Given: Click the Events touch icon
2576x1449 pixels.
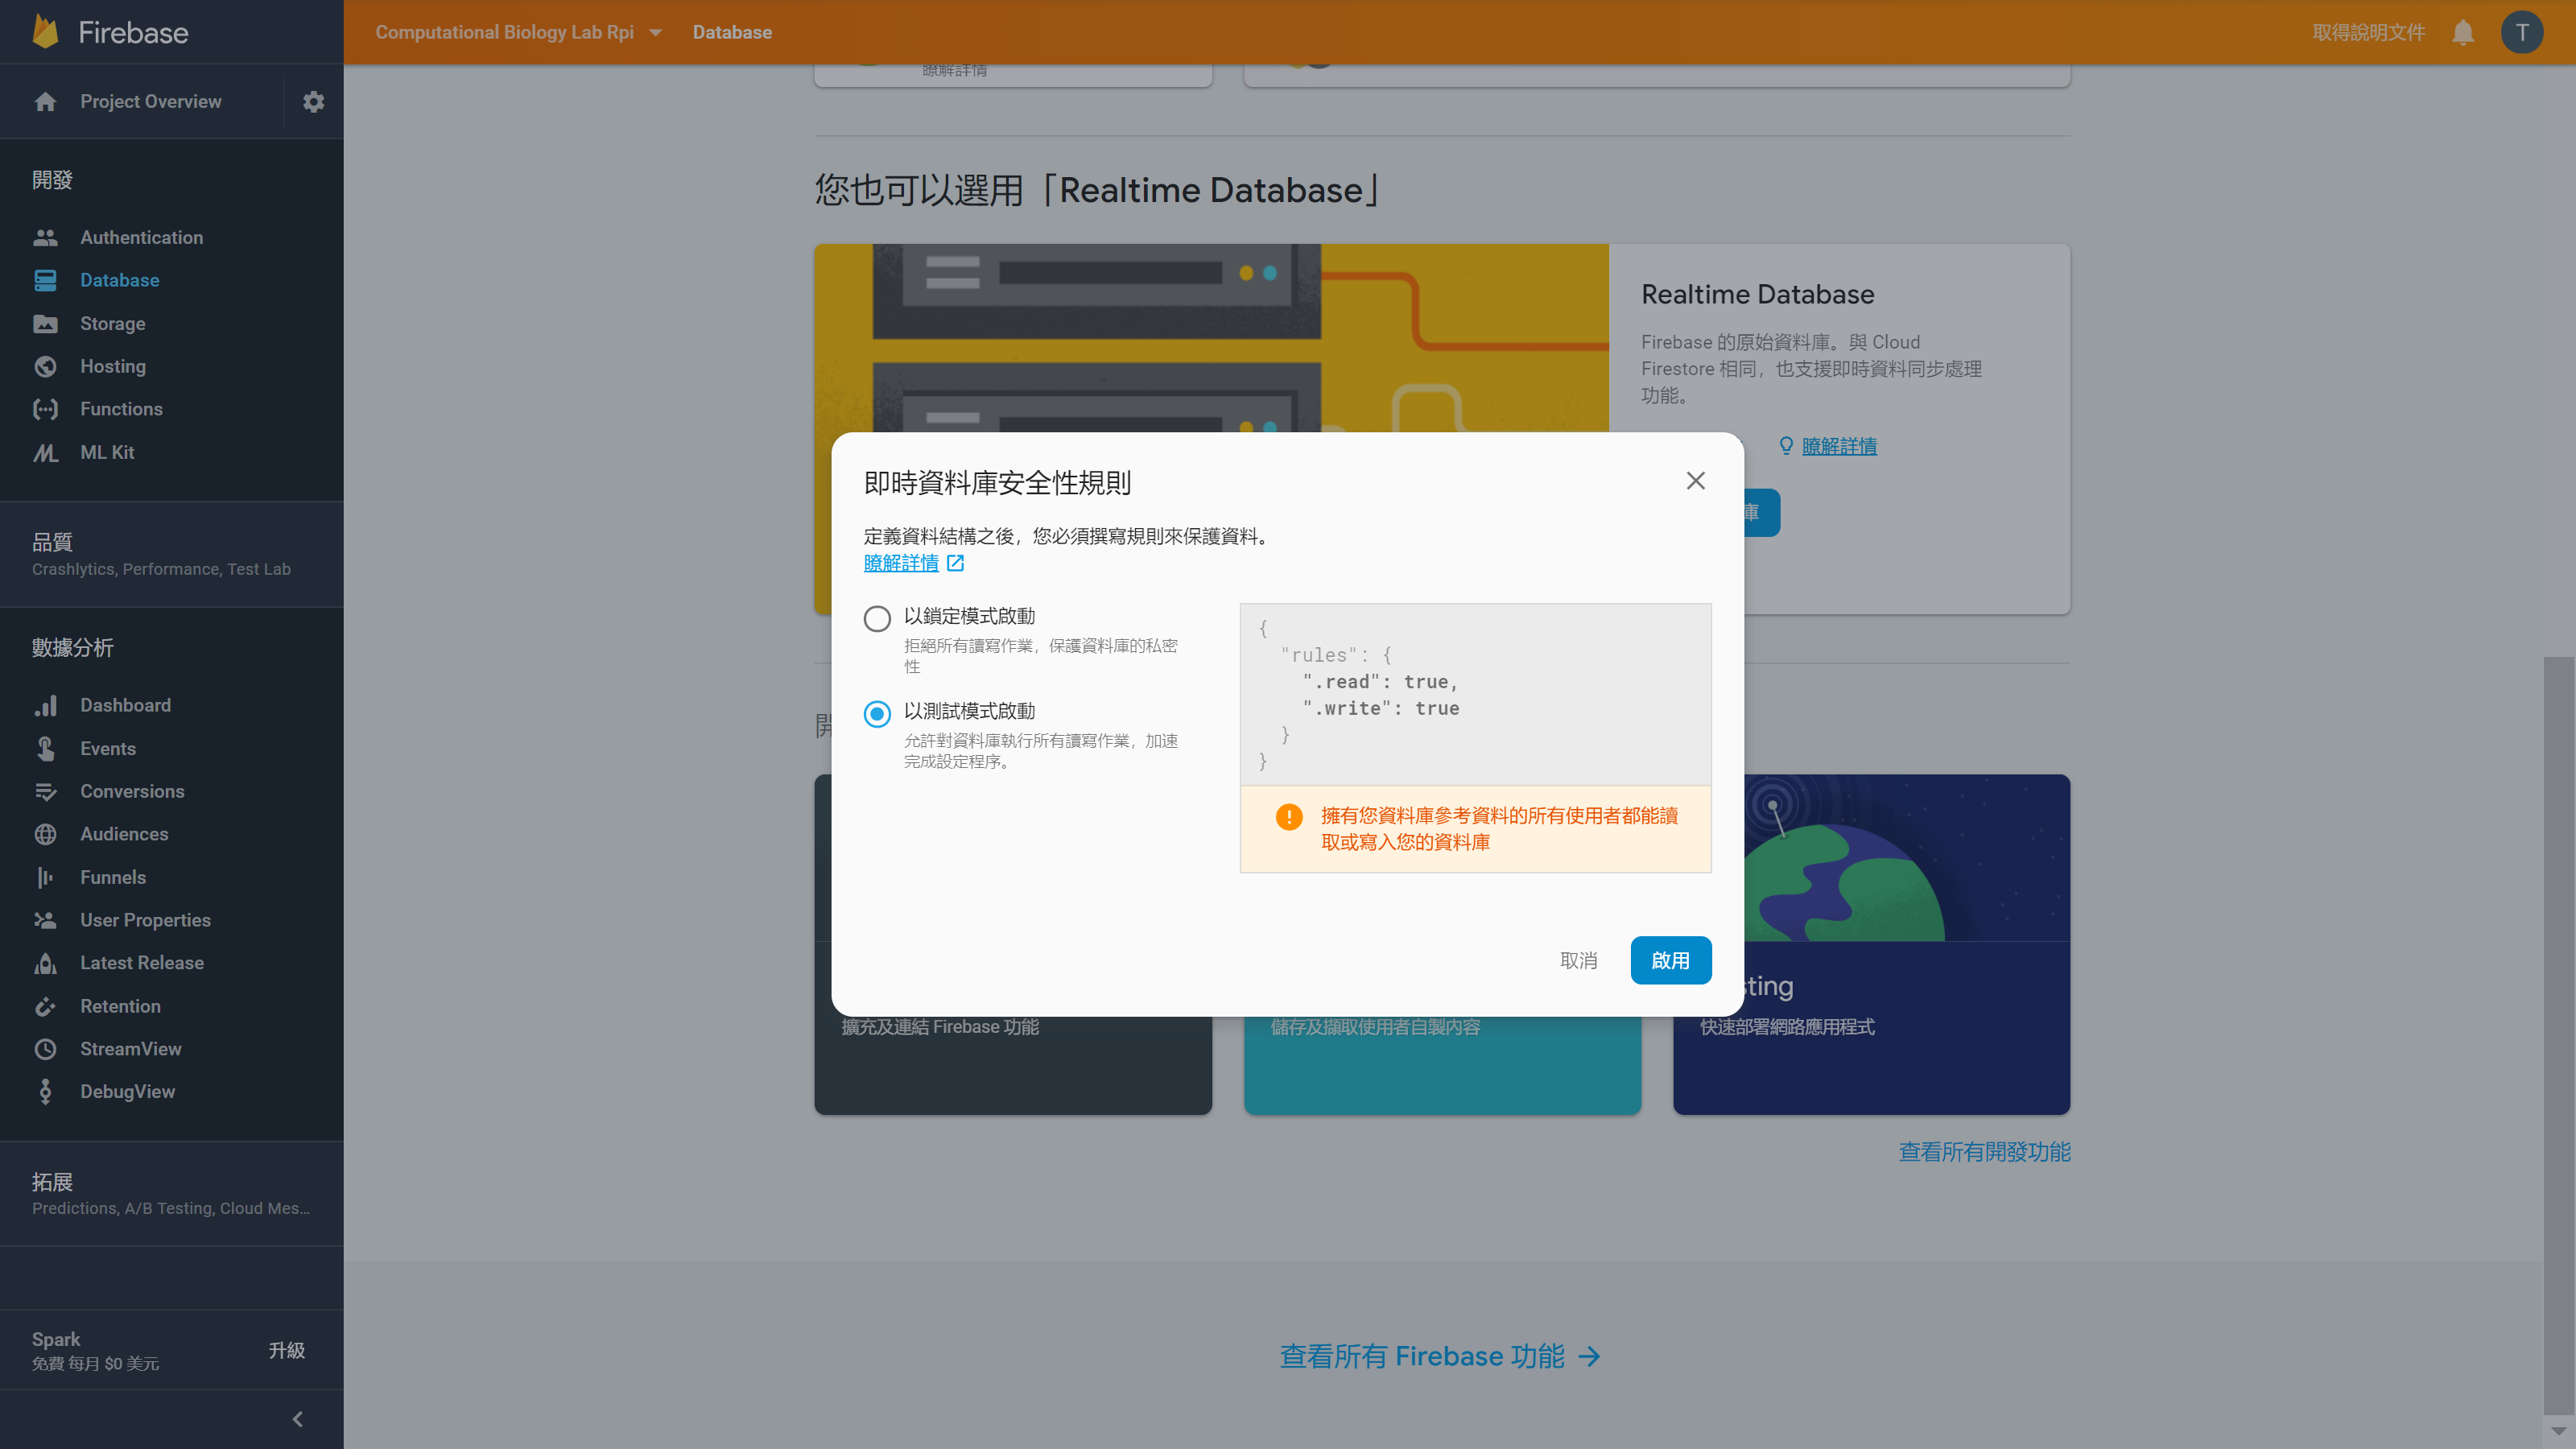Looking at the screenshot, I should (x=45, y=749).
